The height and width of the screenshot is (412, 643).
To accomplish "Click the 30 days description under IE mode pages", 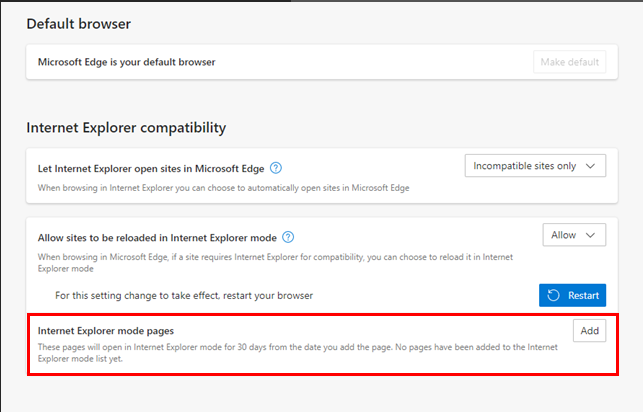I will coord(298,353).
